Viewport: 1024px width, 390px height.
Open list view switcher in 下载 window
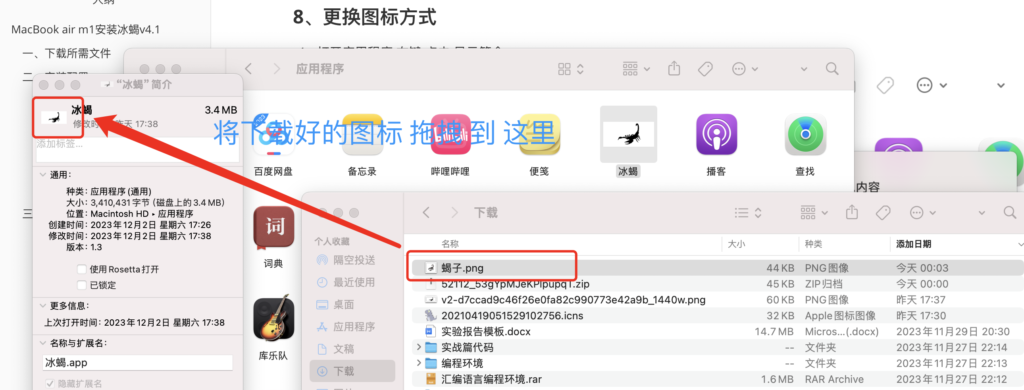(x=748, y=212)
